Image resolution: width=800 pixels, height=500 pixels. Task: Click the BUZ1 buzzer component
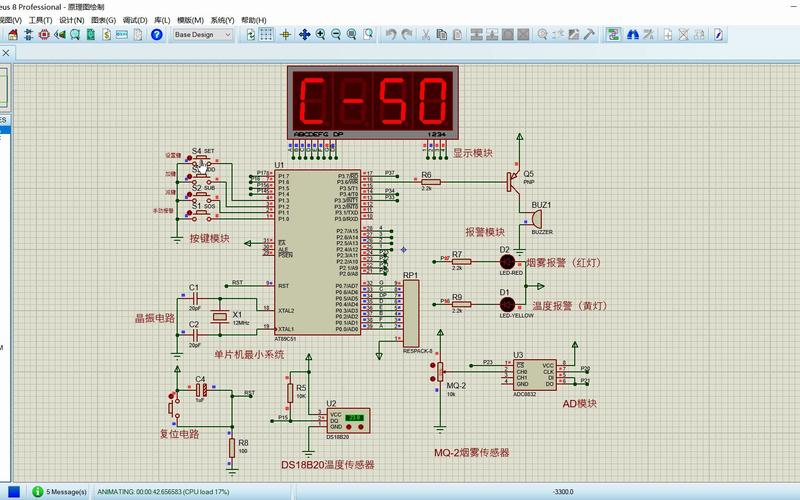536,219
